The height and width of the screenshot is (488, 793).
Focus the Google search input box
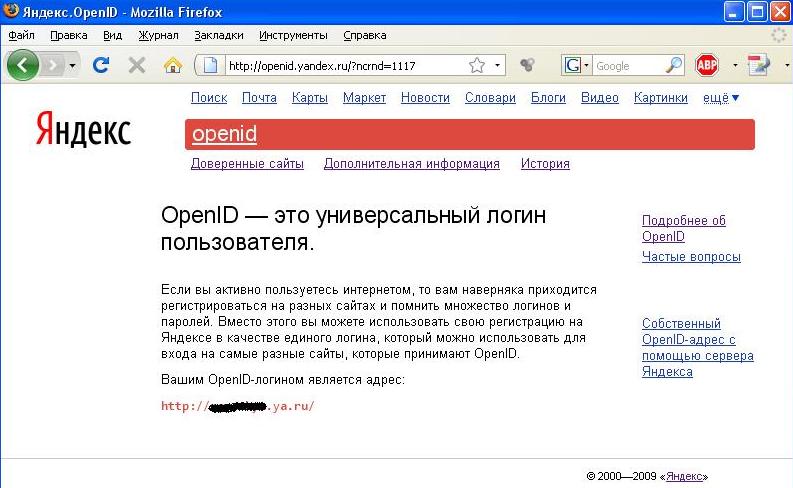click(x=628, y=66)
